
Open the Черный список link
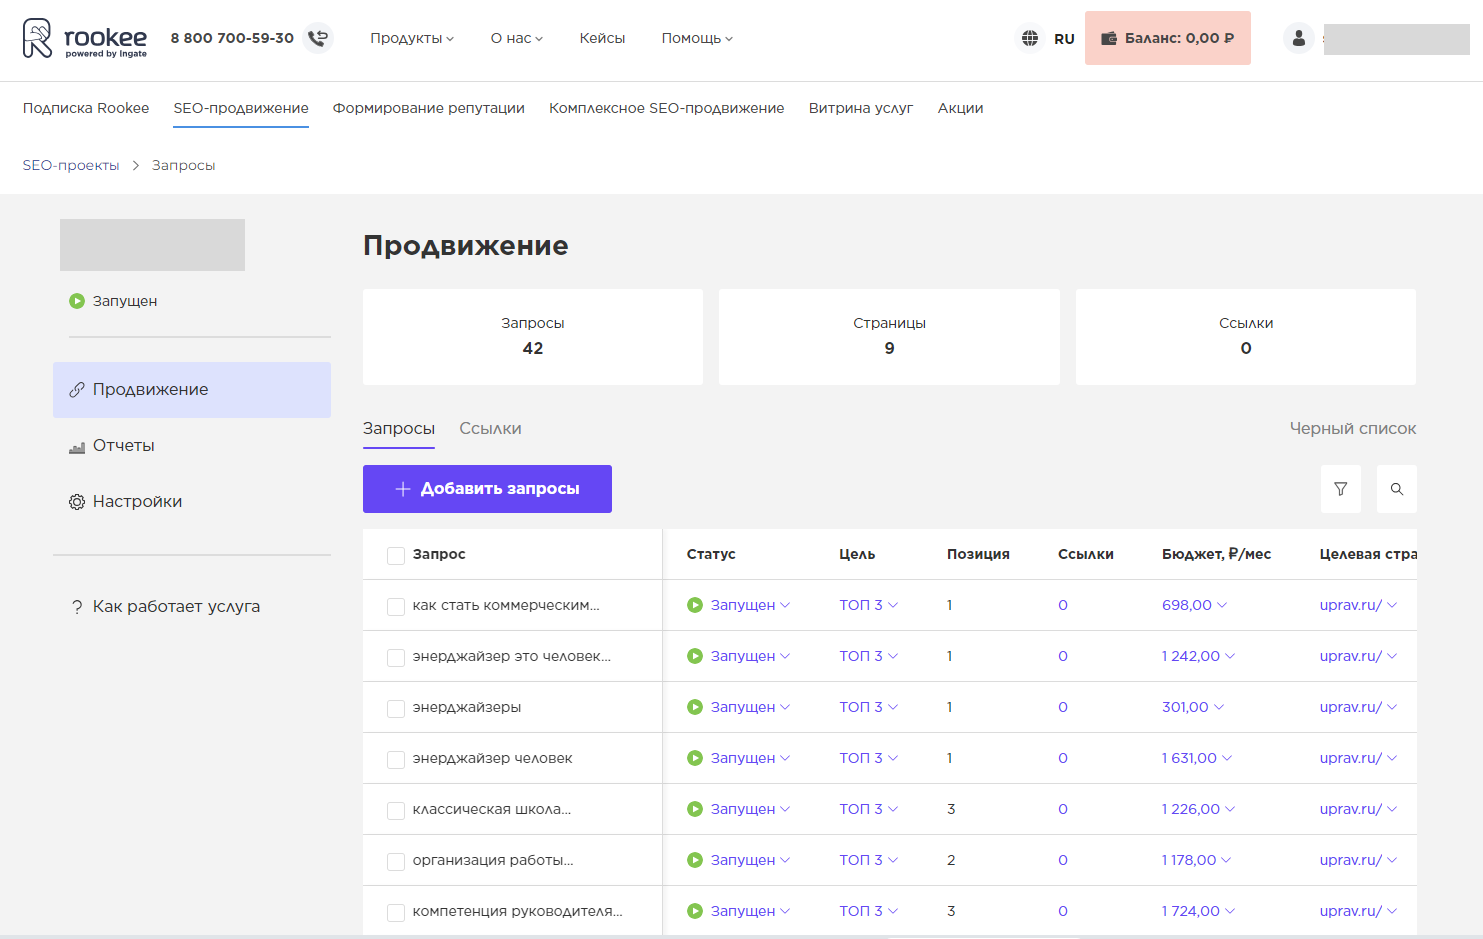click(1352, 428)
